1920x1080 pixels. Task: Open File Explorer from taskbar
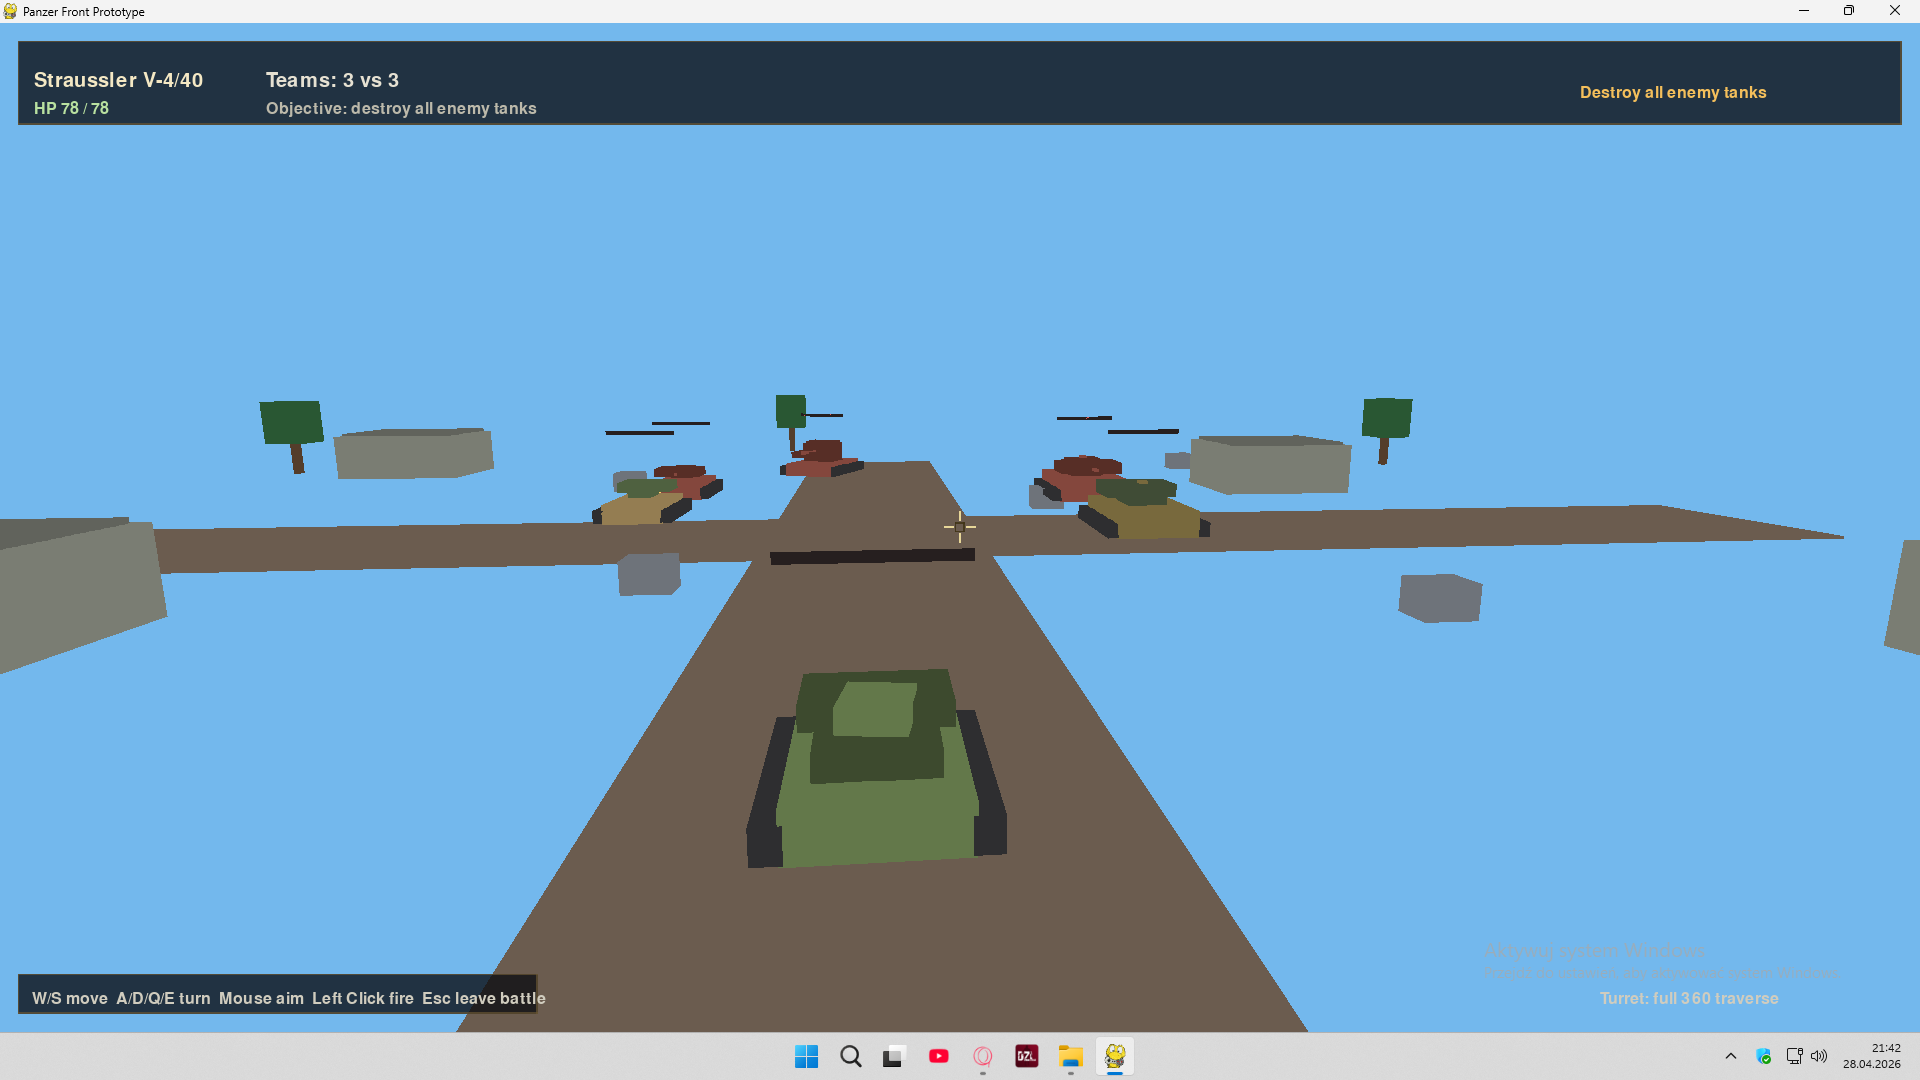coord(1071,1056)
